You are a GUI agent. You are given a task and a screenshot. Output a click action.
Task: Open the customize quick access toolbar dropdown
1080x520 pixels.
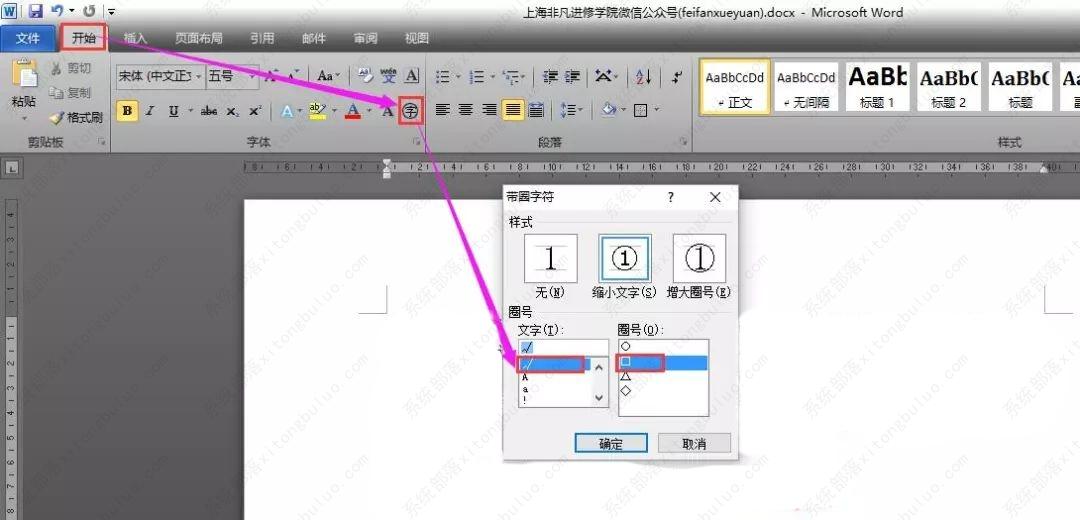coord(112,12)
